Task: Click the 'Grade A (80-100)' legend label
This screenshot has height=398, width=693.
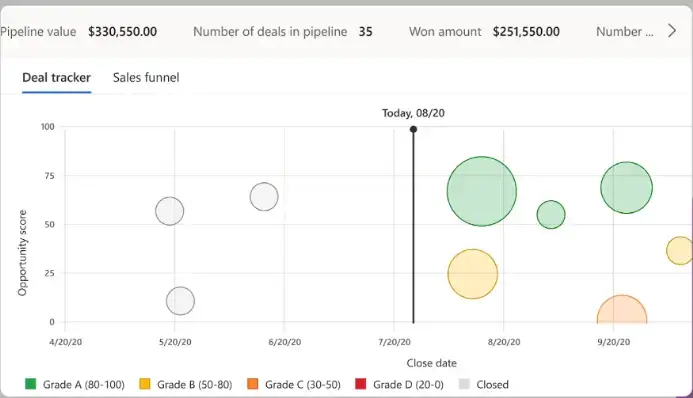Action: [84, 384]
